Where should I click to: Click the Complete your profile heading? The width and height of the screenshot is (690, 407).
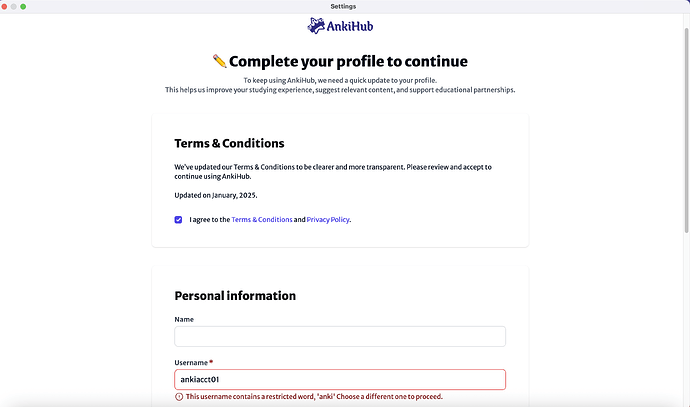(x=348, y=61)
